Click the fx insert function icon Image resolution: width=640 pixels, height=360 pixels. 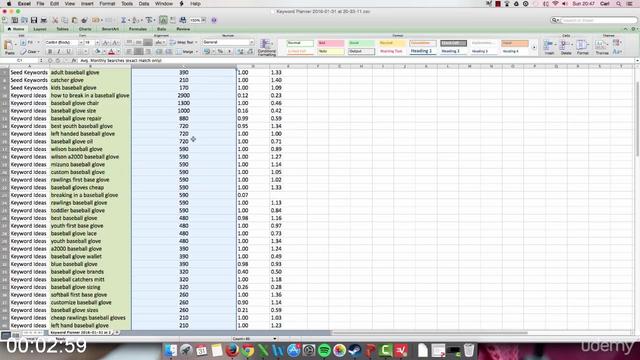[x=74, y=60]
